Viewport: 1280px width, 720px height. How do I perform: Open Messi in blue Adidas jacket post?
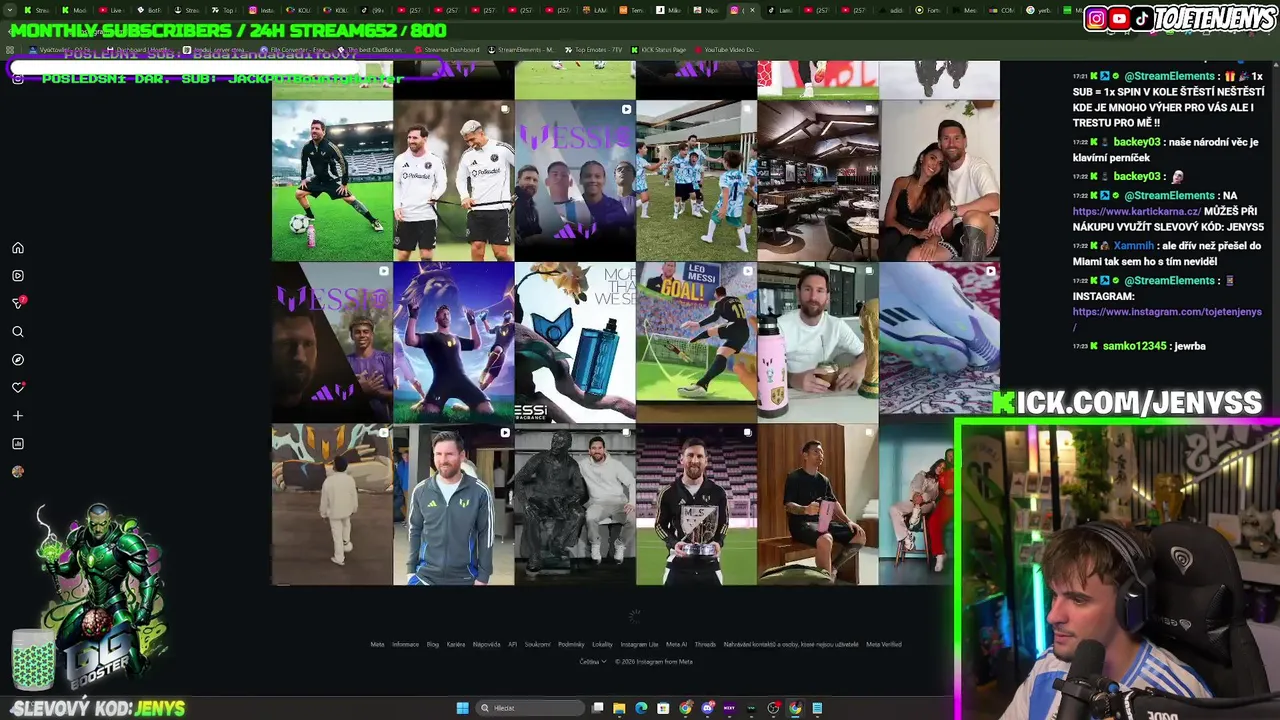pyautogui.click(x=453, y=504)
